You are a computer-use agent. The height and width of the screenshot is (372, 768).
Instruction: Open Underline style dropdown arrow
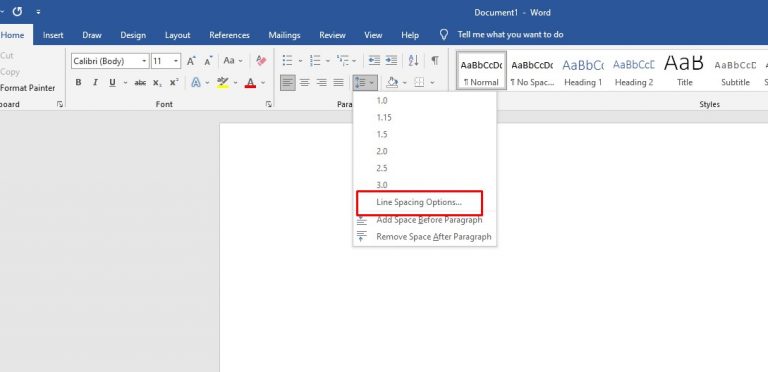pos(125,83)
